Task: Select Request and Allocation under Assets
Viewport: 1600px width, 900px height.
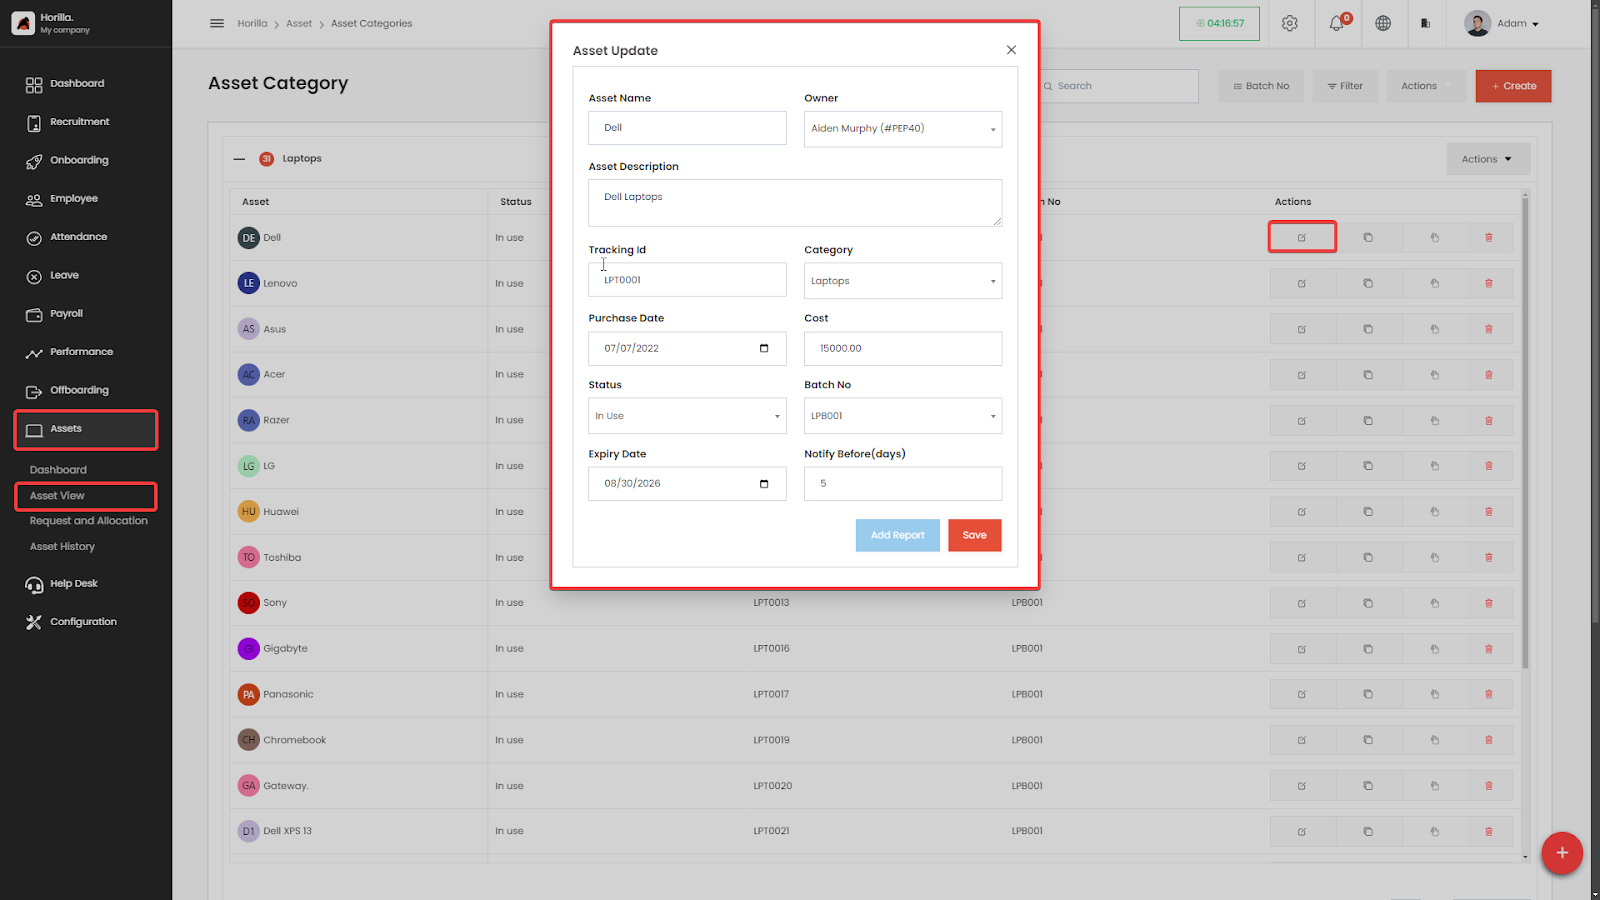Action: (x=89, y=521)
